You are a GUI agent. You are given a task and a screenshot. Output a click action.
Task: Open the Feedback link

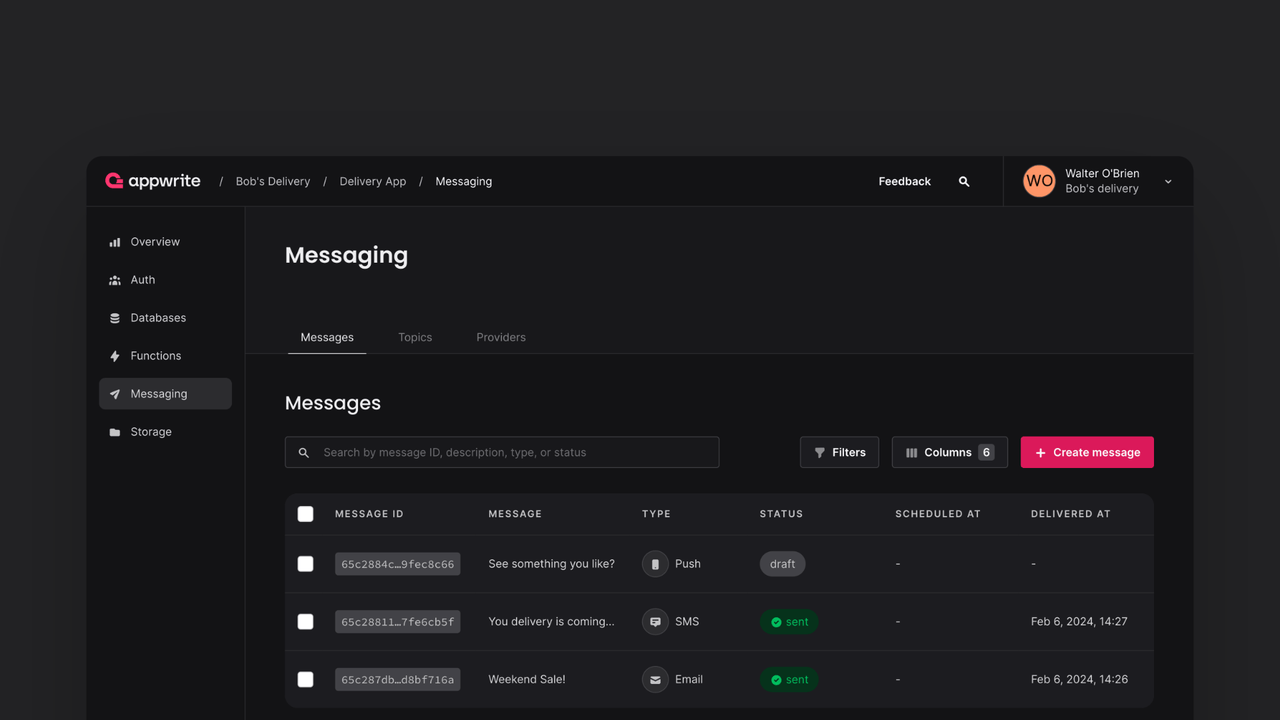pos(904,181)
